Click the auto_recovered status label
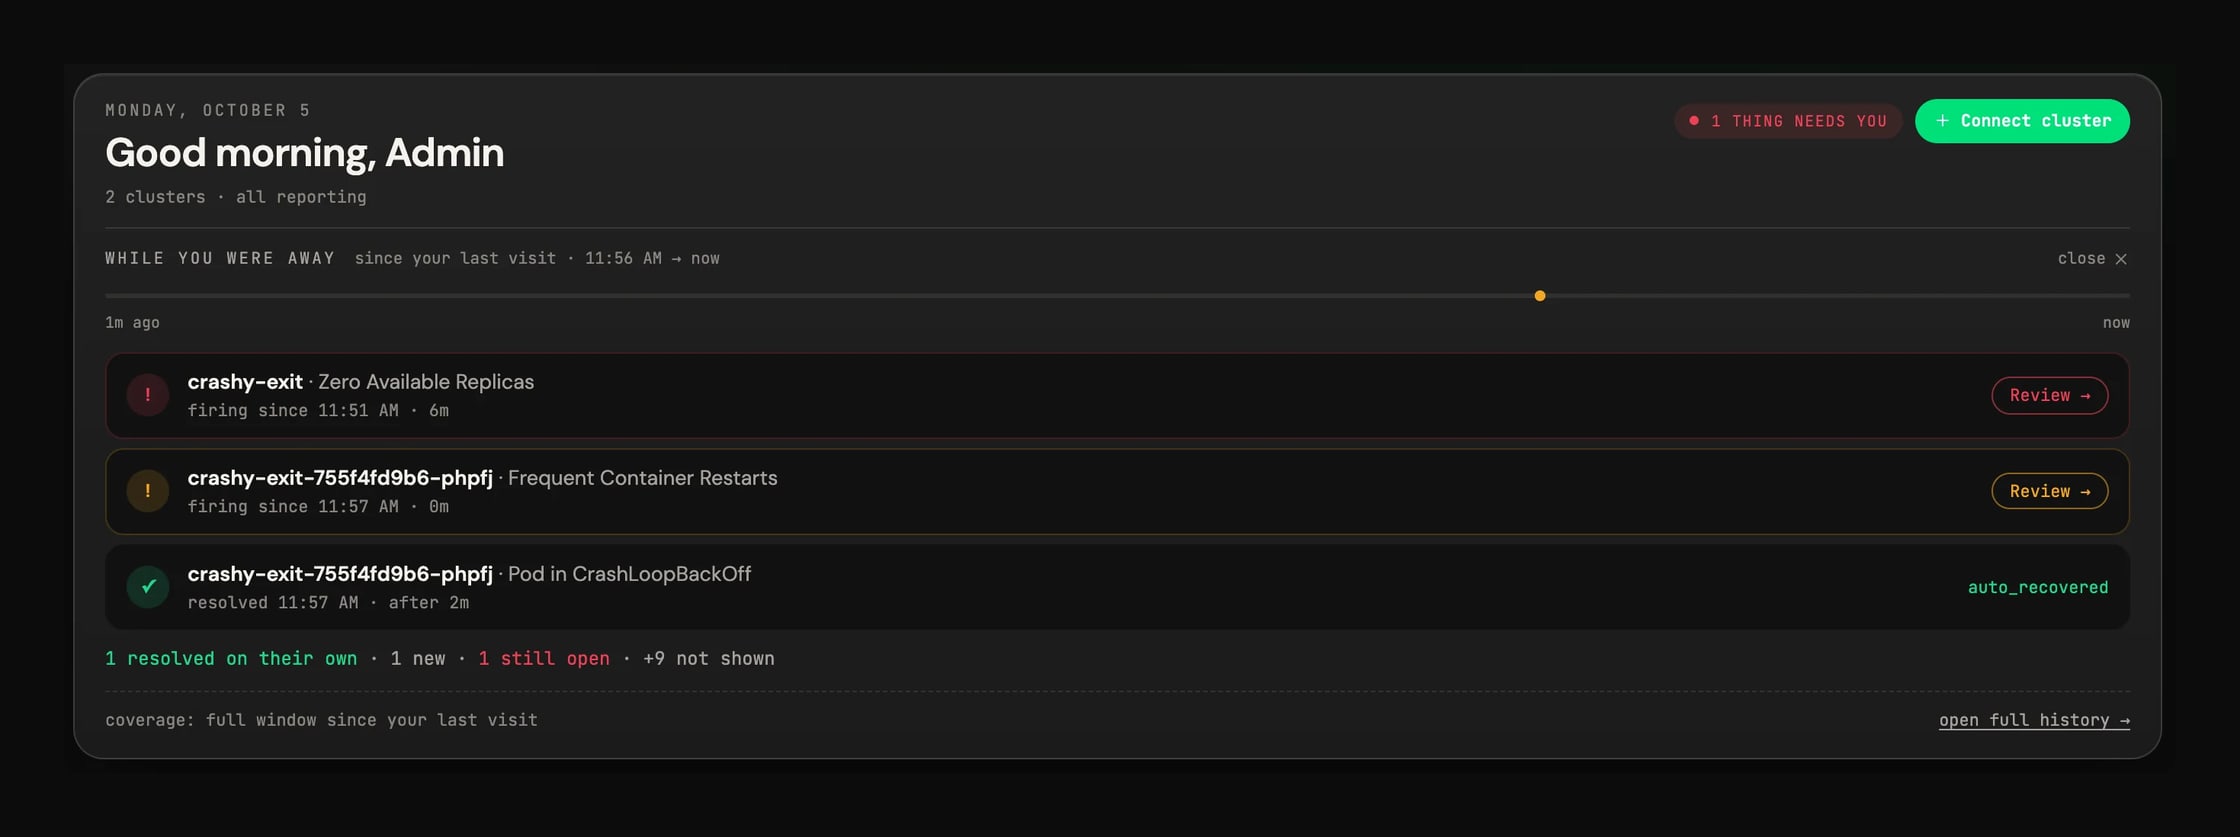Viewport: 2240px width, 837px height. click(x=2037, y=588)
